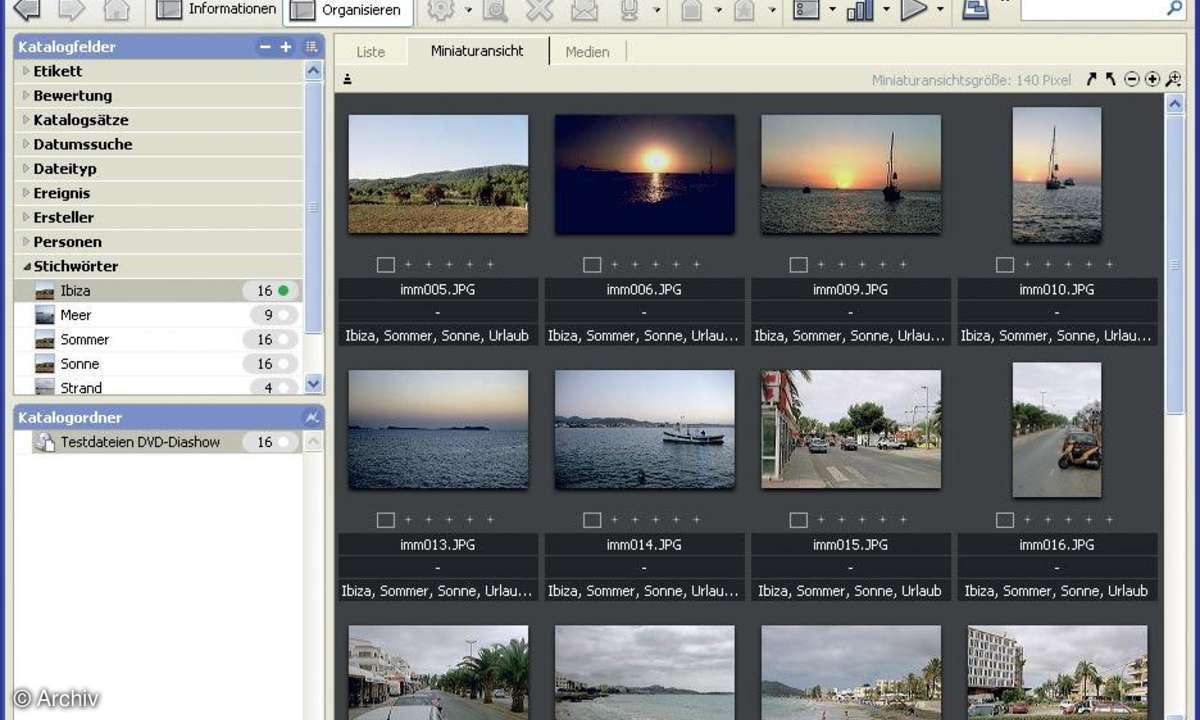Toggle the filter dot on Testdateien DVD-Diashow

pos(284,442)
